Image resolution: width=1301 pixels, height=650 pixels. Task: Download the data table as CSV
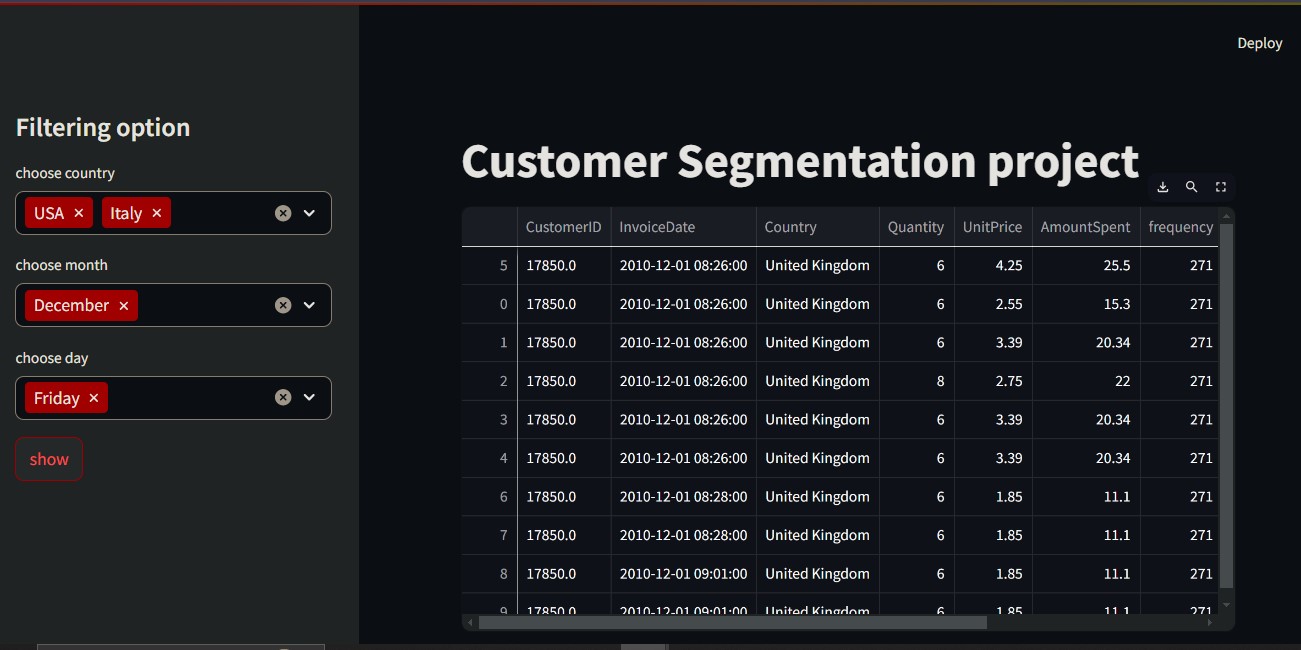click(1163, 187)
